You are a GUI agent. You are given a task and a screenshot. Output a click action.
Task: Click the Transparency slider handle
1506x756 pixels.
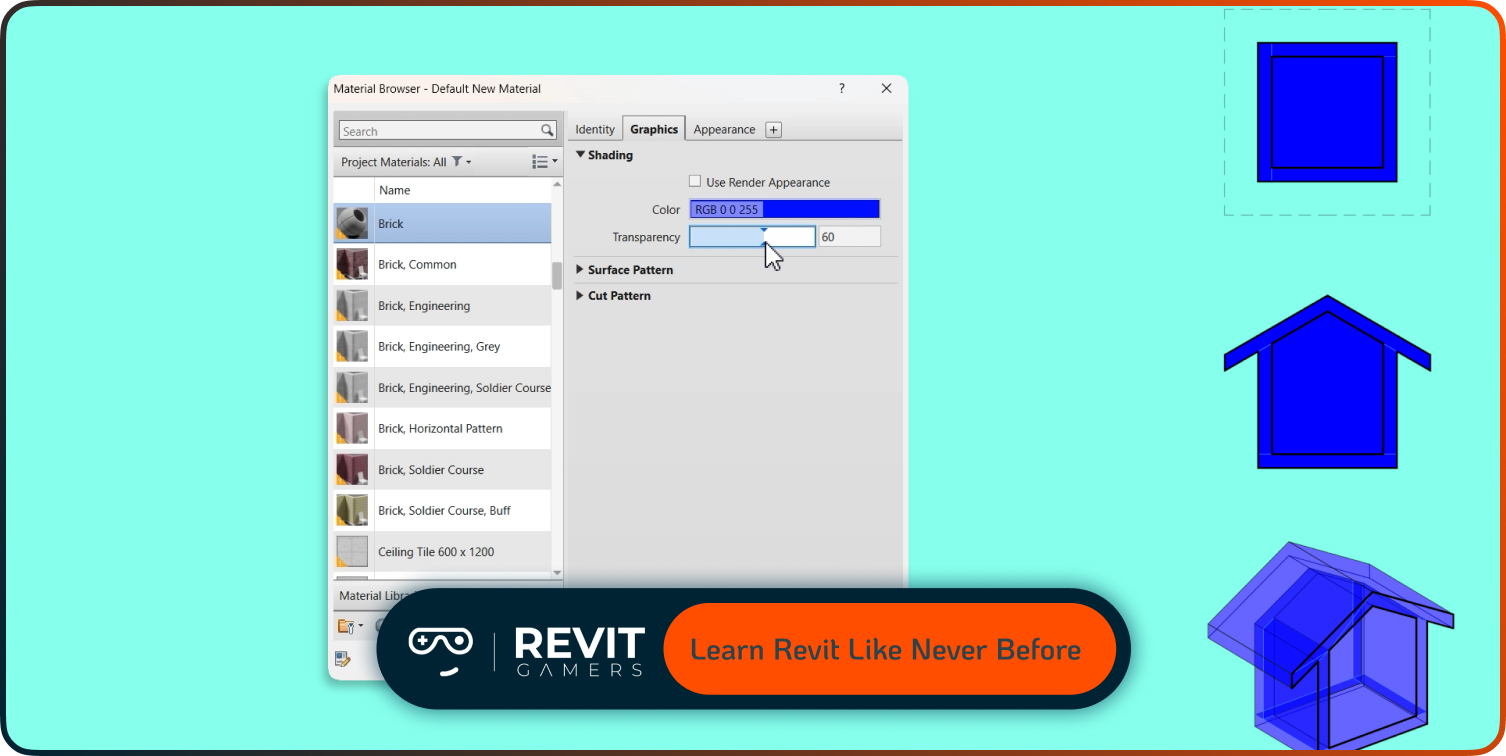[766, 236]
